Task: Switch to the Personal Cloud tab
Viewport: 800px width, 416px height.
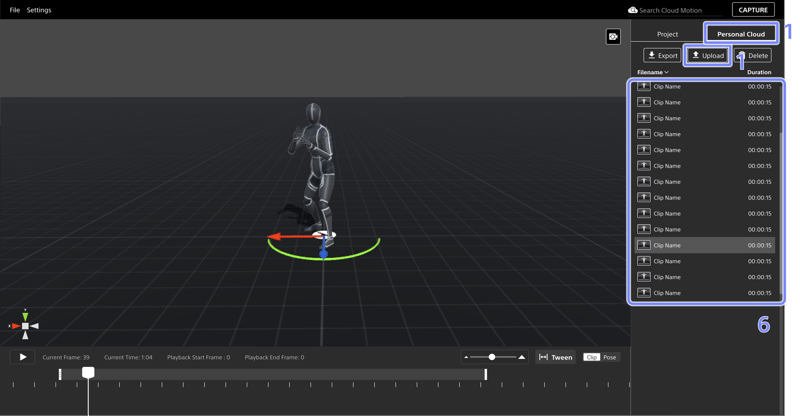Action: (741, 34)
